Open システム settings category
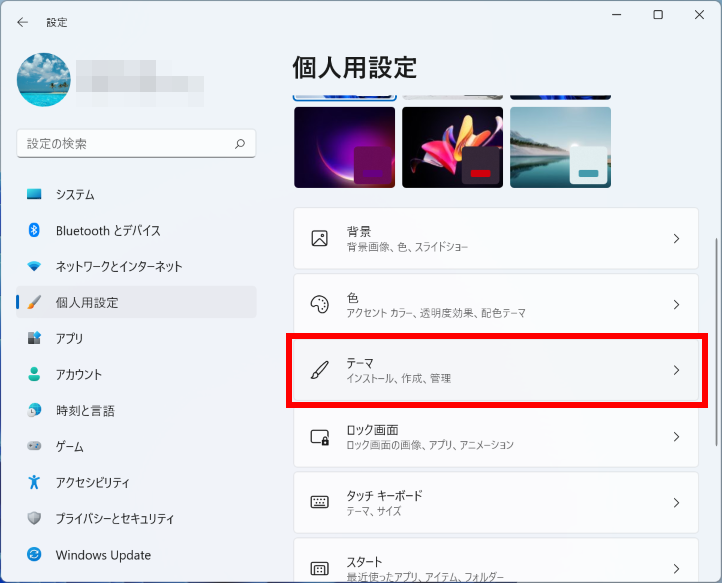 136,194
